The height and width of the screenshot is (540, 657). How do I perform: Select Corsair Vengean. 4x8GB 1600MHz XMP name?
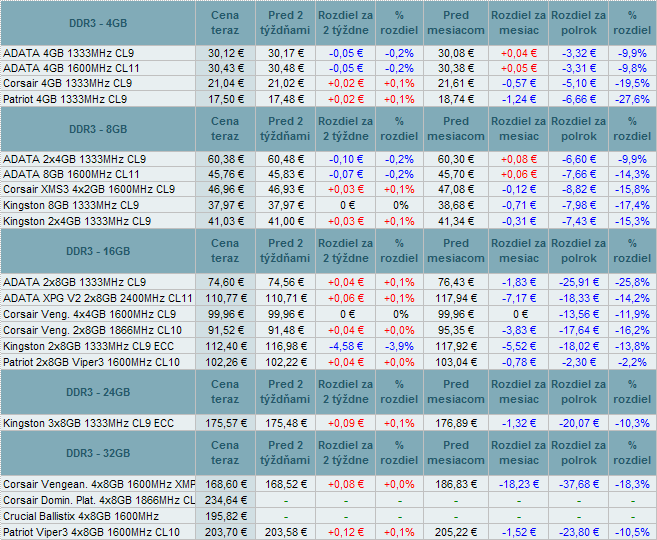point(99,484)
